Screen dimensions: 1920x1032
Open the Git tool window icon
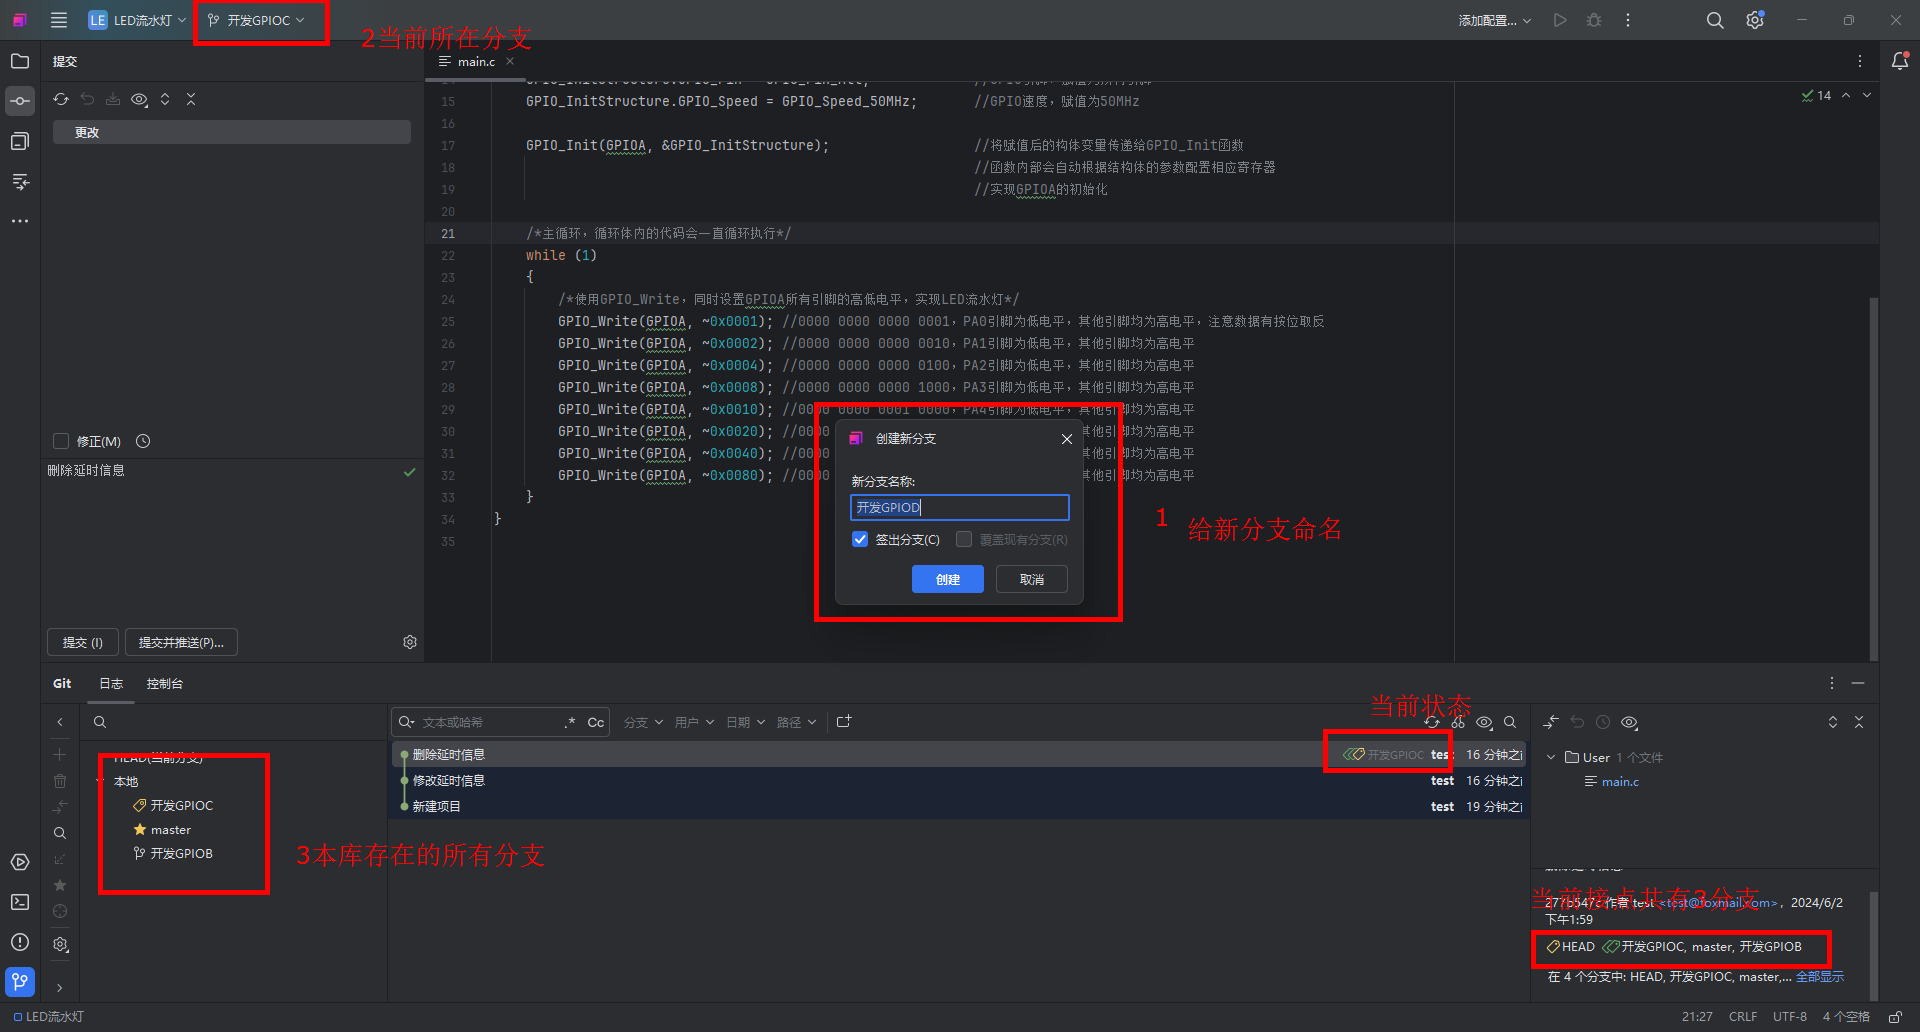pyautogui.click(x=20, y=981)
